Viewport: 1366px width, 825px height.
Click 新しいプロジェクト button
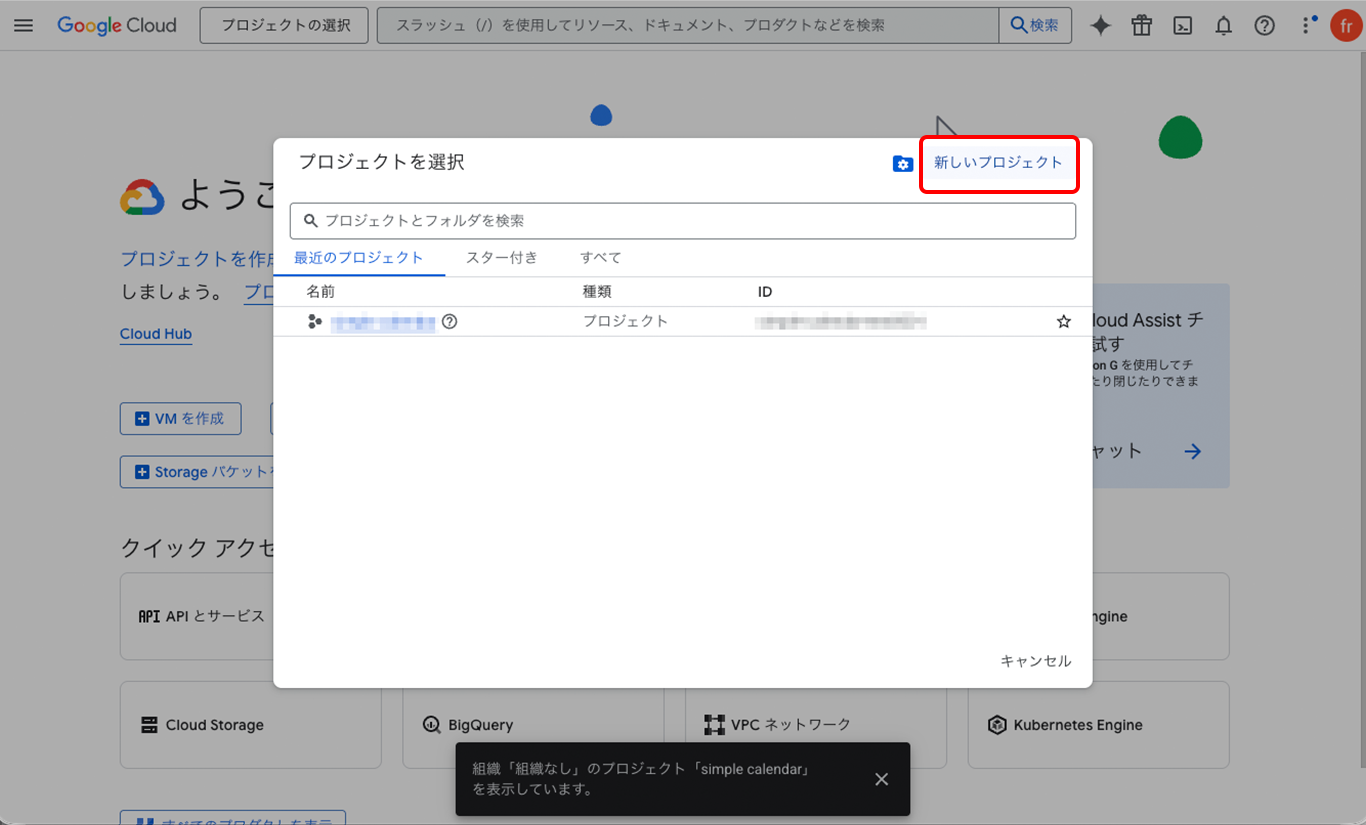tap(998, 163)
